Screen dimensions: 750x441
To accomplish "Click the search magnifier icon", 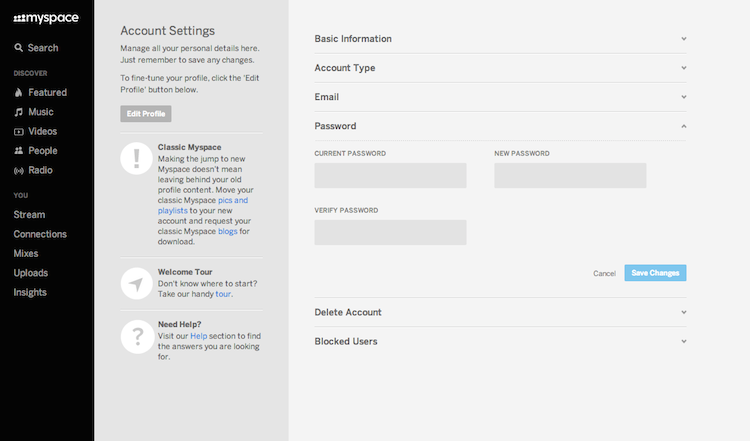I will point(19,47).
